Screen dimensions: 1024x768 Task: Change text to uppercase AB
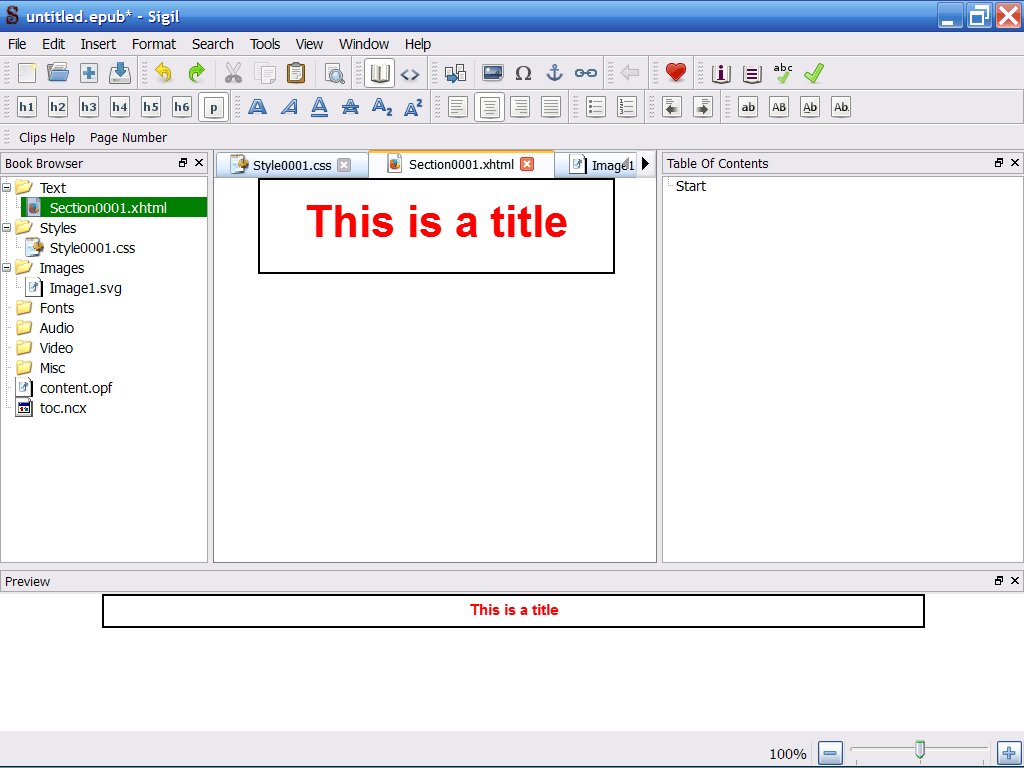point(779,107)
